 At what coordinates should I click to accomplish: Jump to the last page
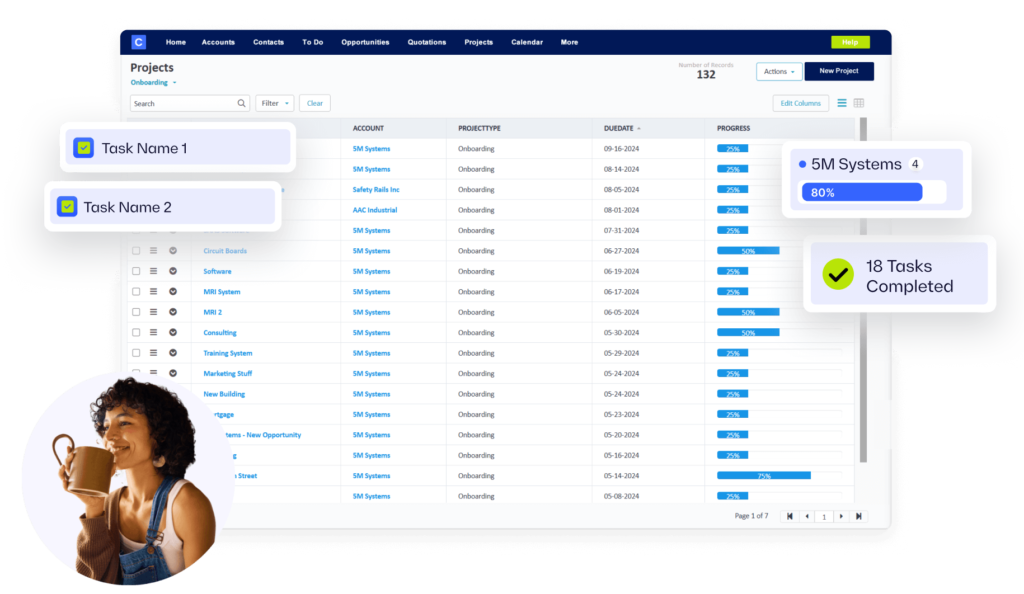[859, 516]
